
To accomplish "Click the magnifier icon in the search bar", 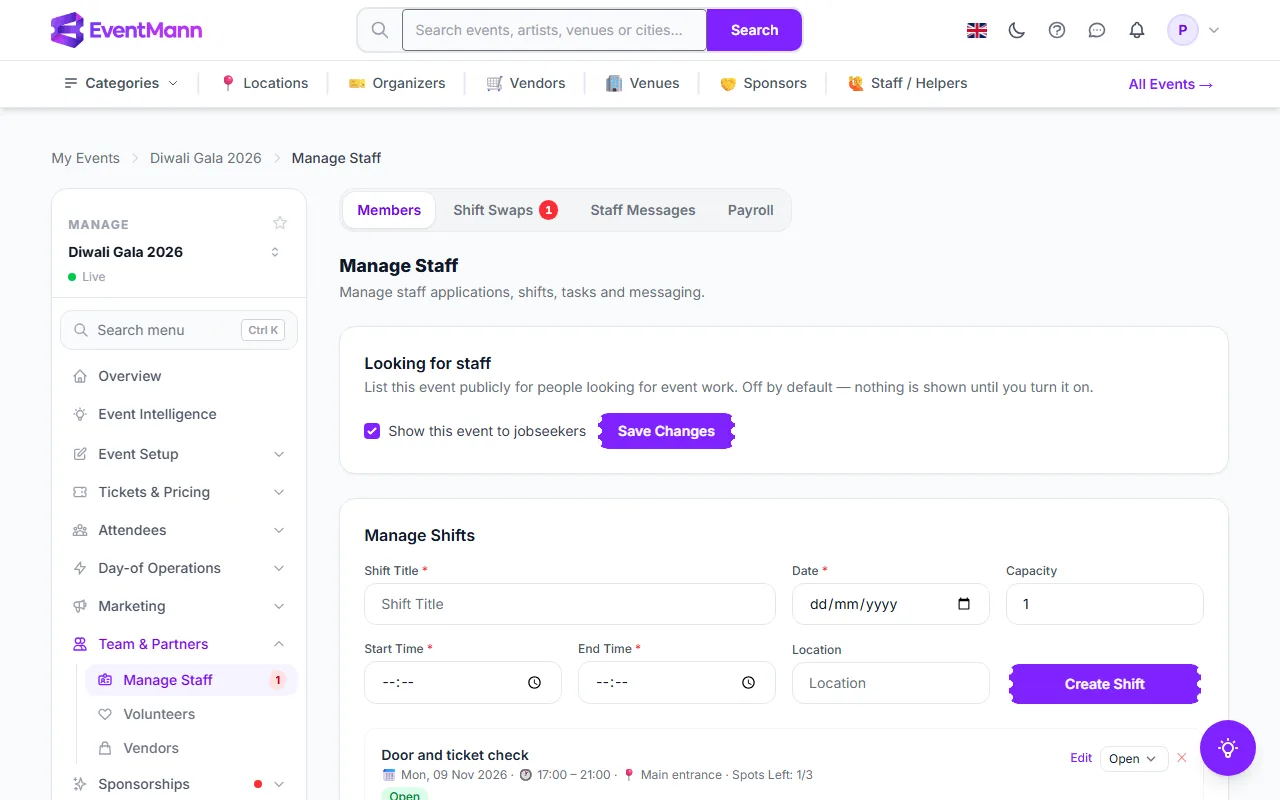I will point(380,30).
